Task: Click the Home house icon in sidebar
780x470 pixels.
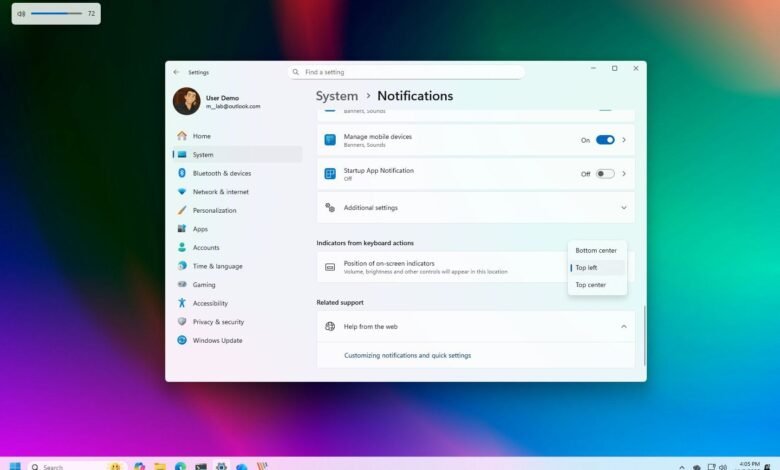Action: coord(182,136)
